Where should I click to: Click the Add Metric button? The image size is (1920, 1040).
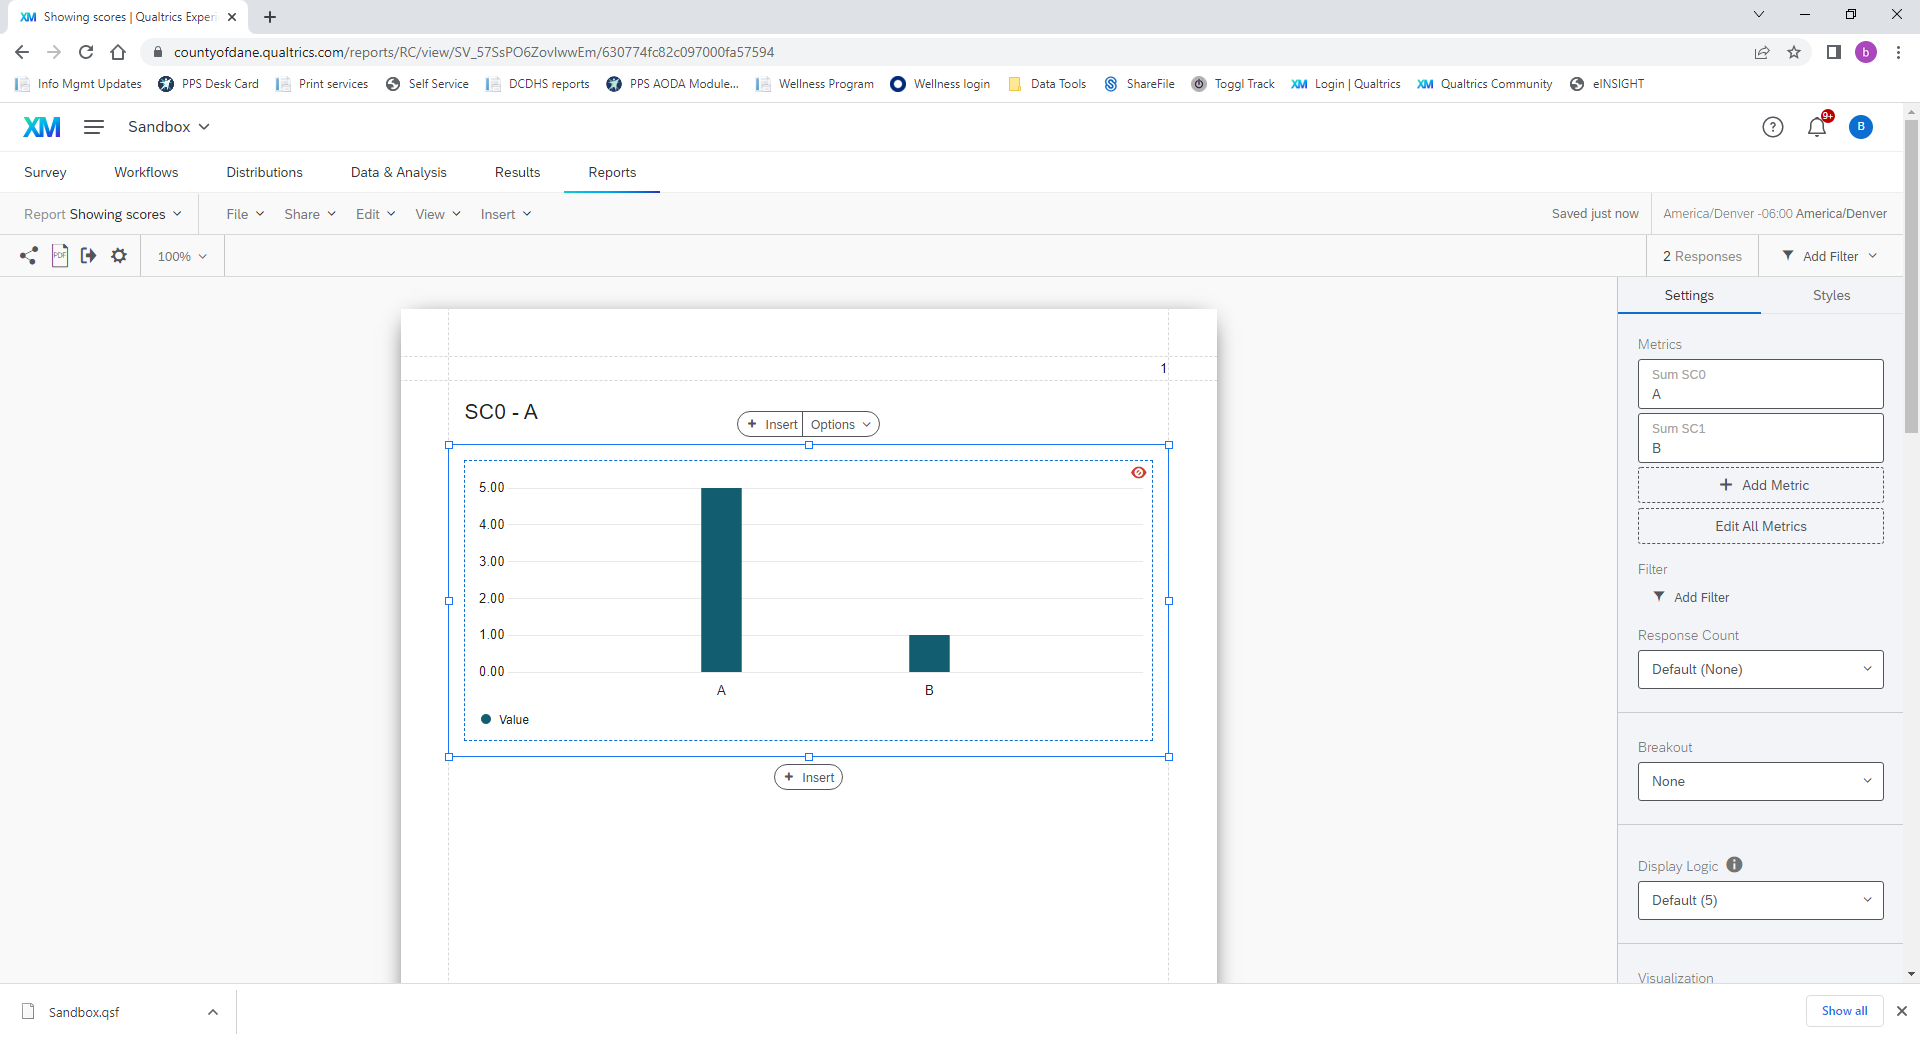pyautogui.click(x=1760, y=485)
